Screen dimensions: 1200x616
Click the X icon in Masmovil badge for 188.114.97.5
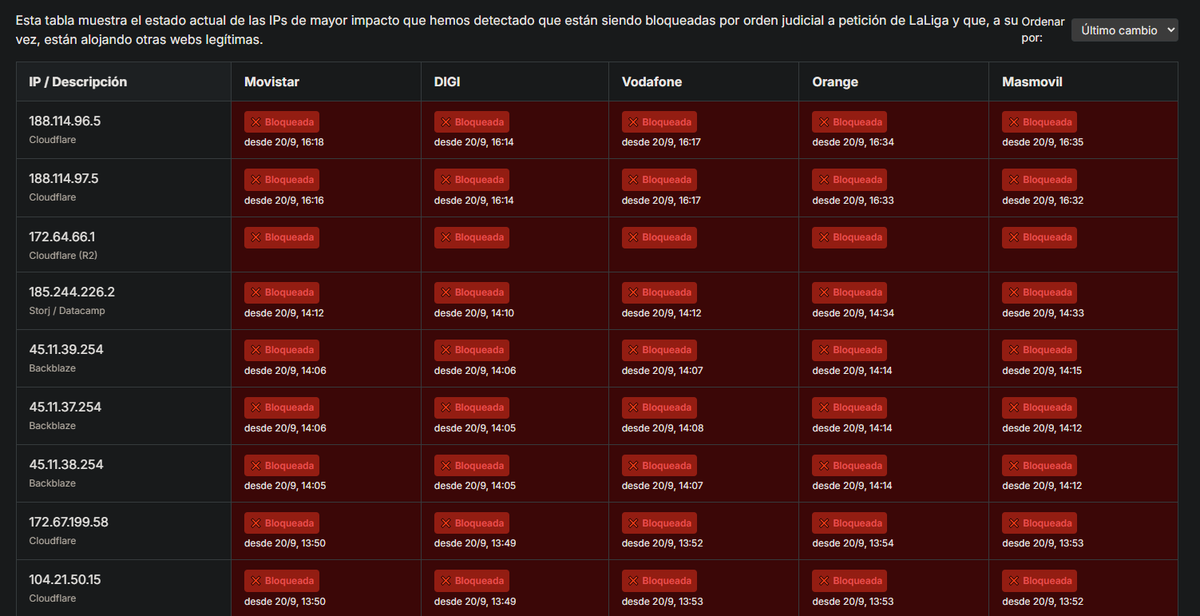[x=1013, y=180]
